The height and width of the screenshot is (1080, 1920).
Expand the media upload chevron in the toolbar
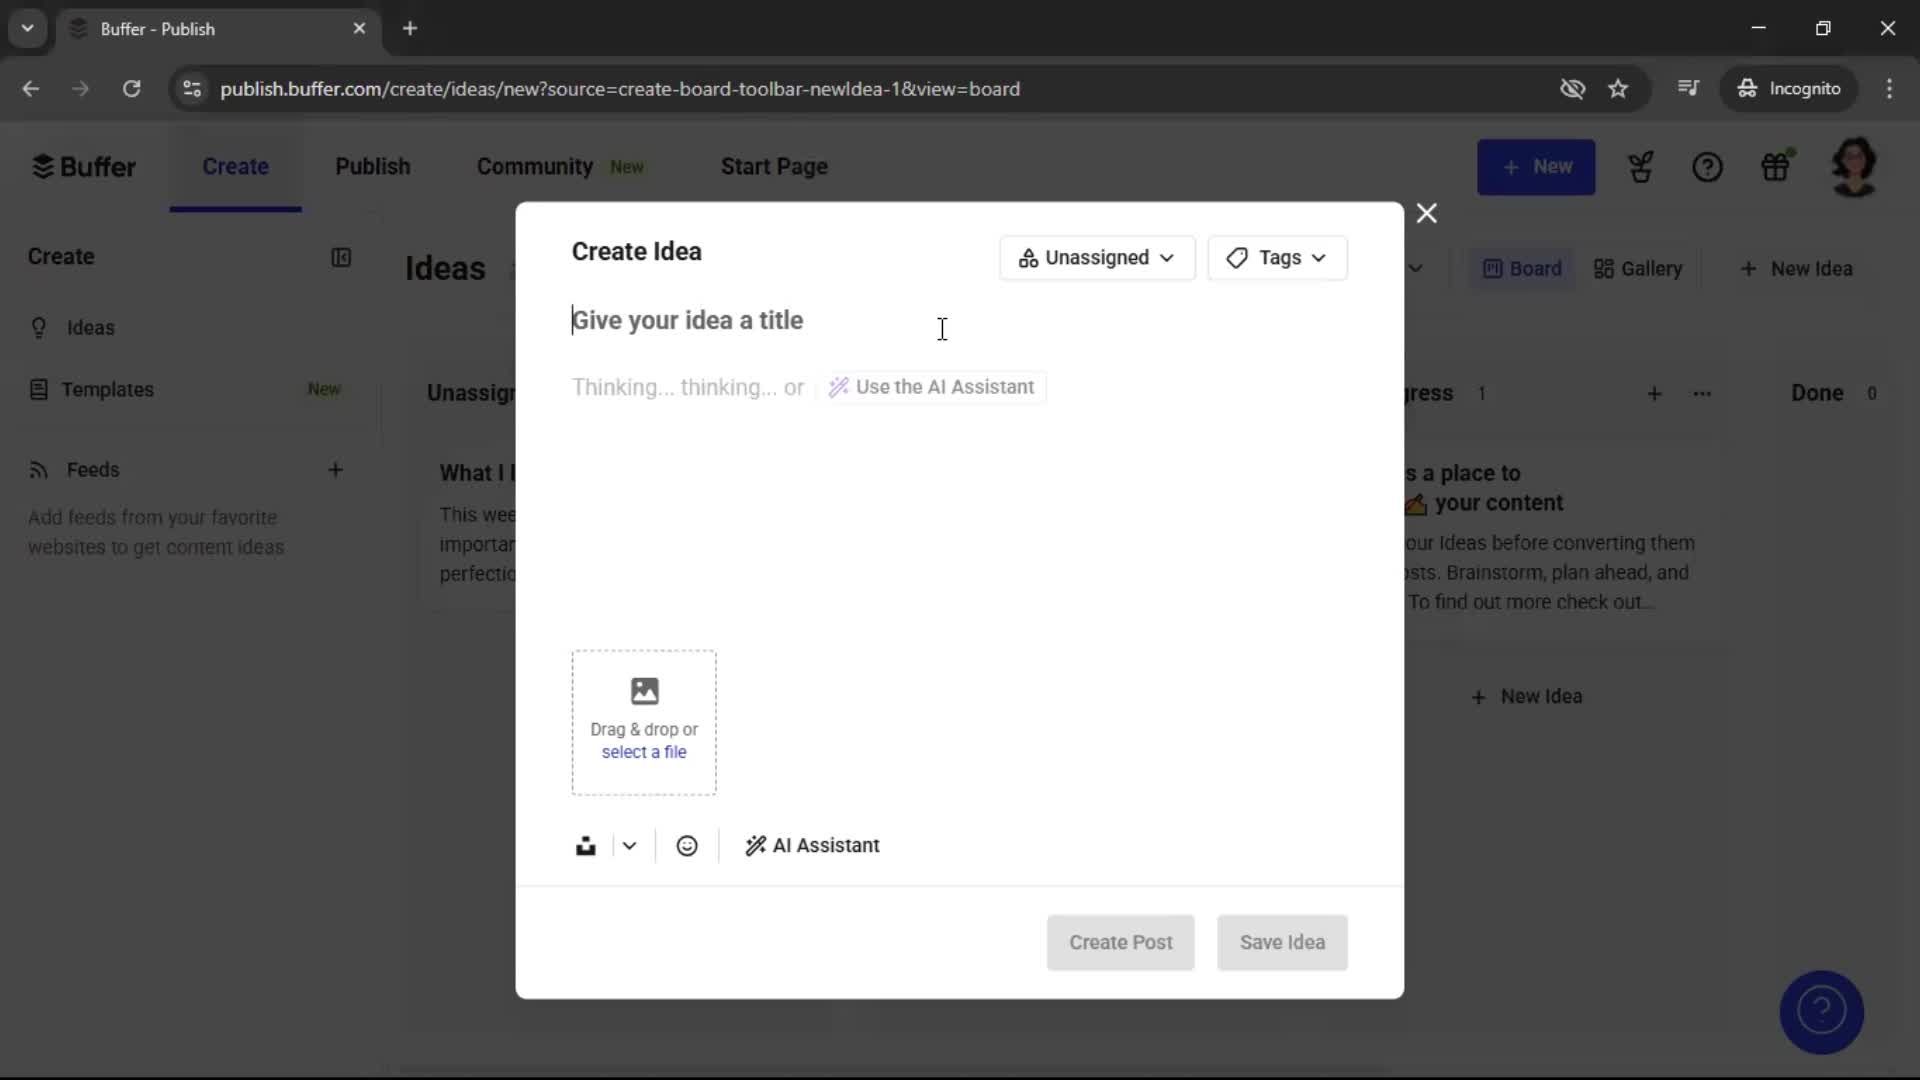coord(628,845)
